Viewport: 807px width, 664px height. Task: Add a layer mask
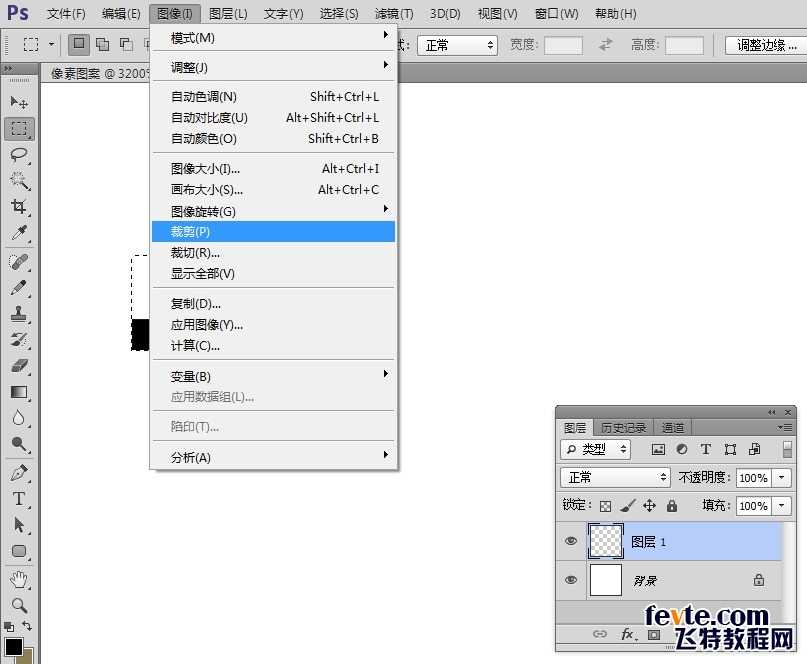653,635
